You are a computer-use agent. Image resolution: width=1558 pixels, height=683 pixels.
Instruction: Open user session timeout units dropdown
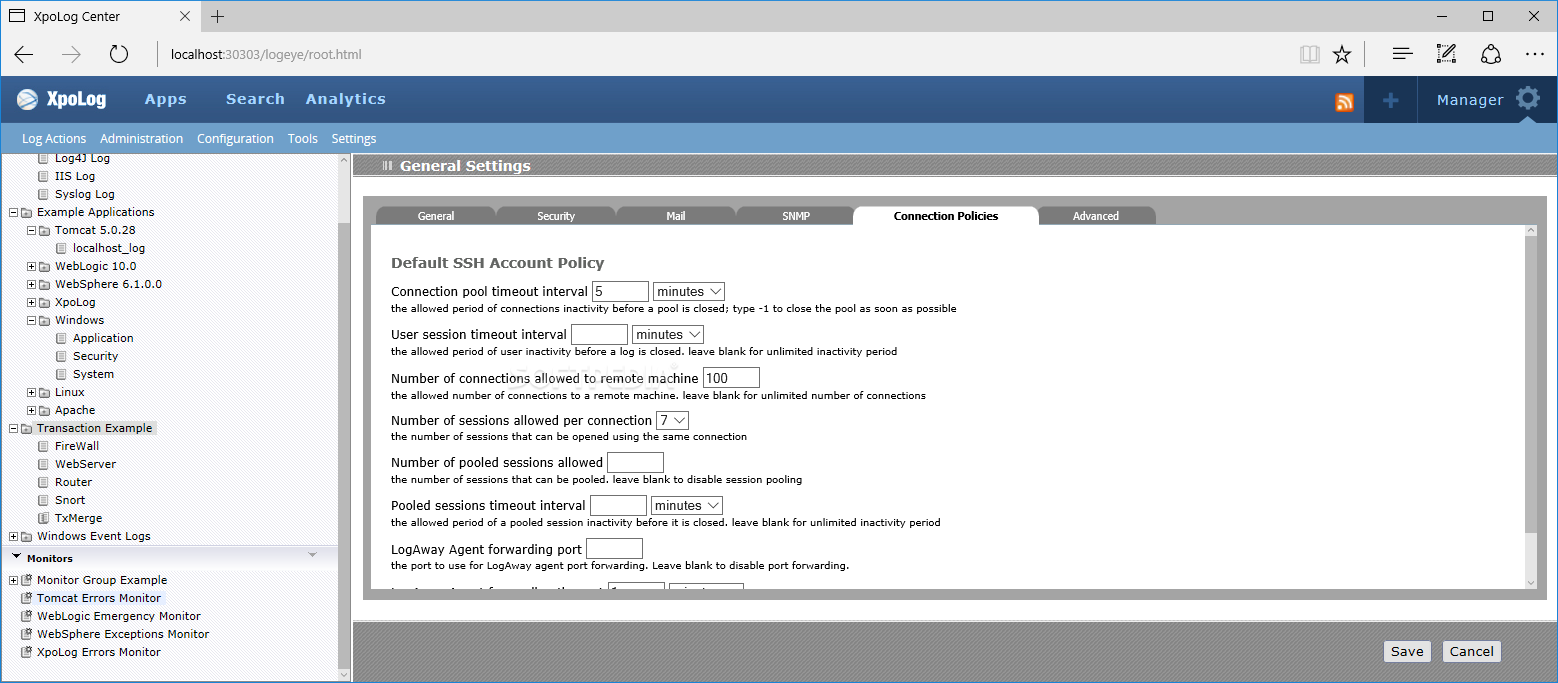click(668, 335)
